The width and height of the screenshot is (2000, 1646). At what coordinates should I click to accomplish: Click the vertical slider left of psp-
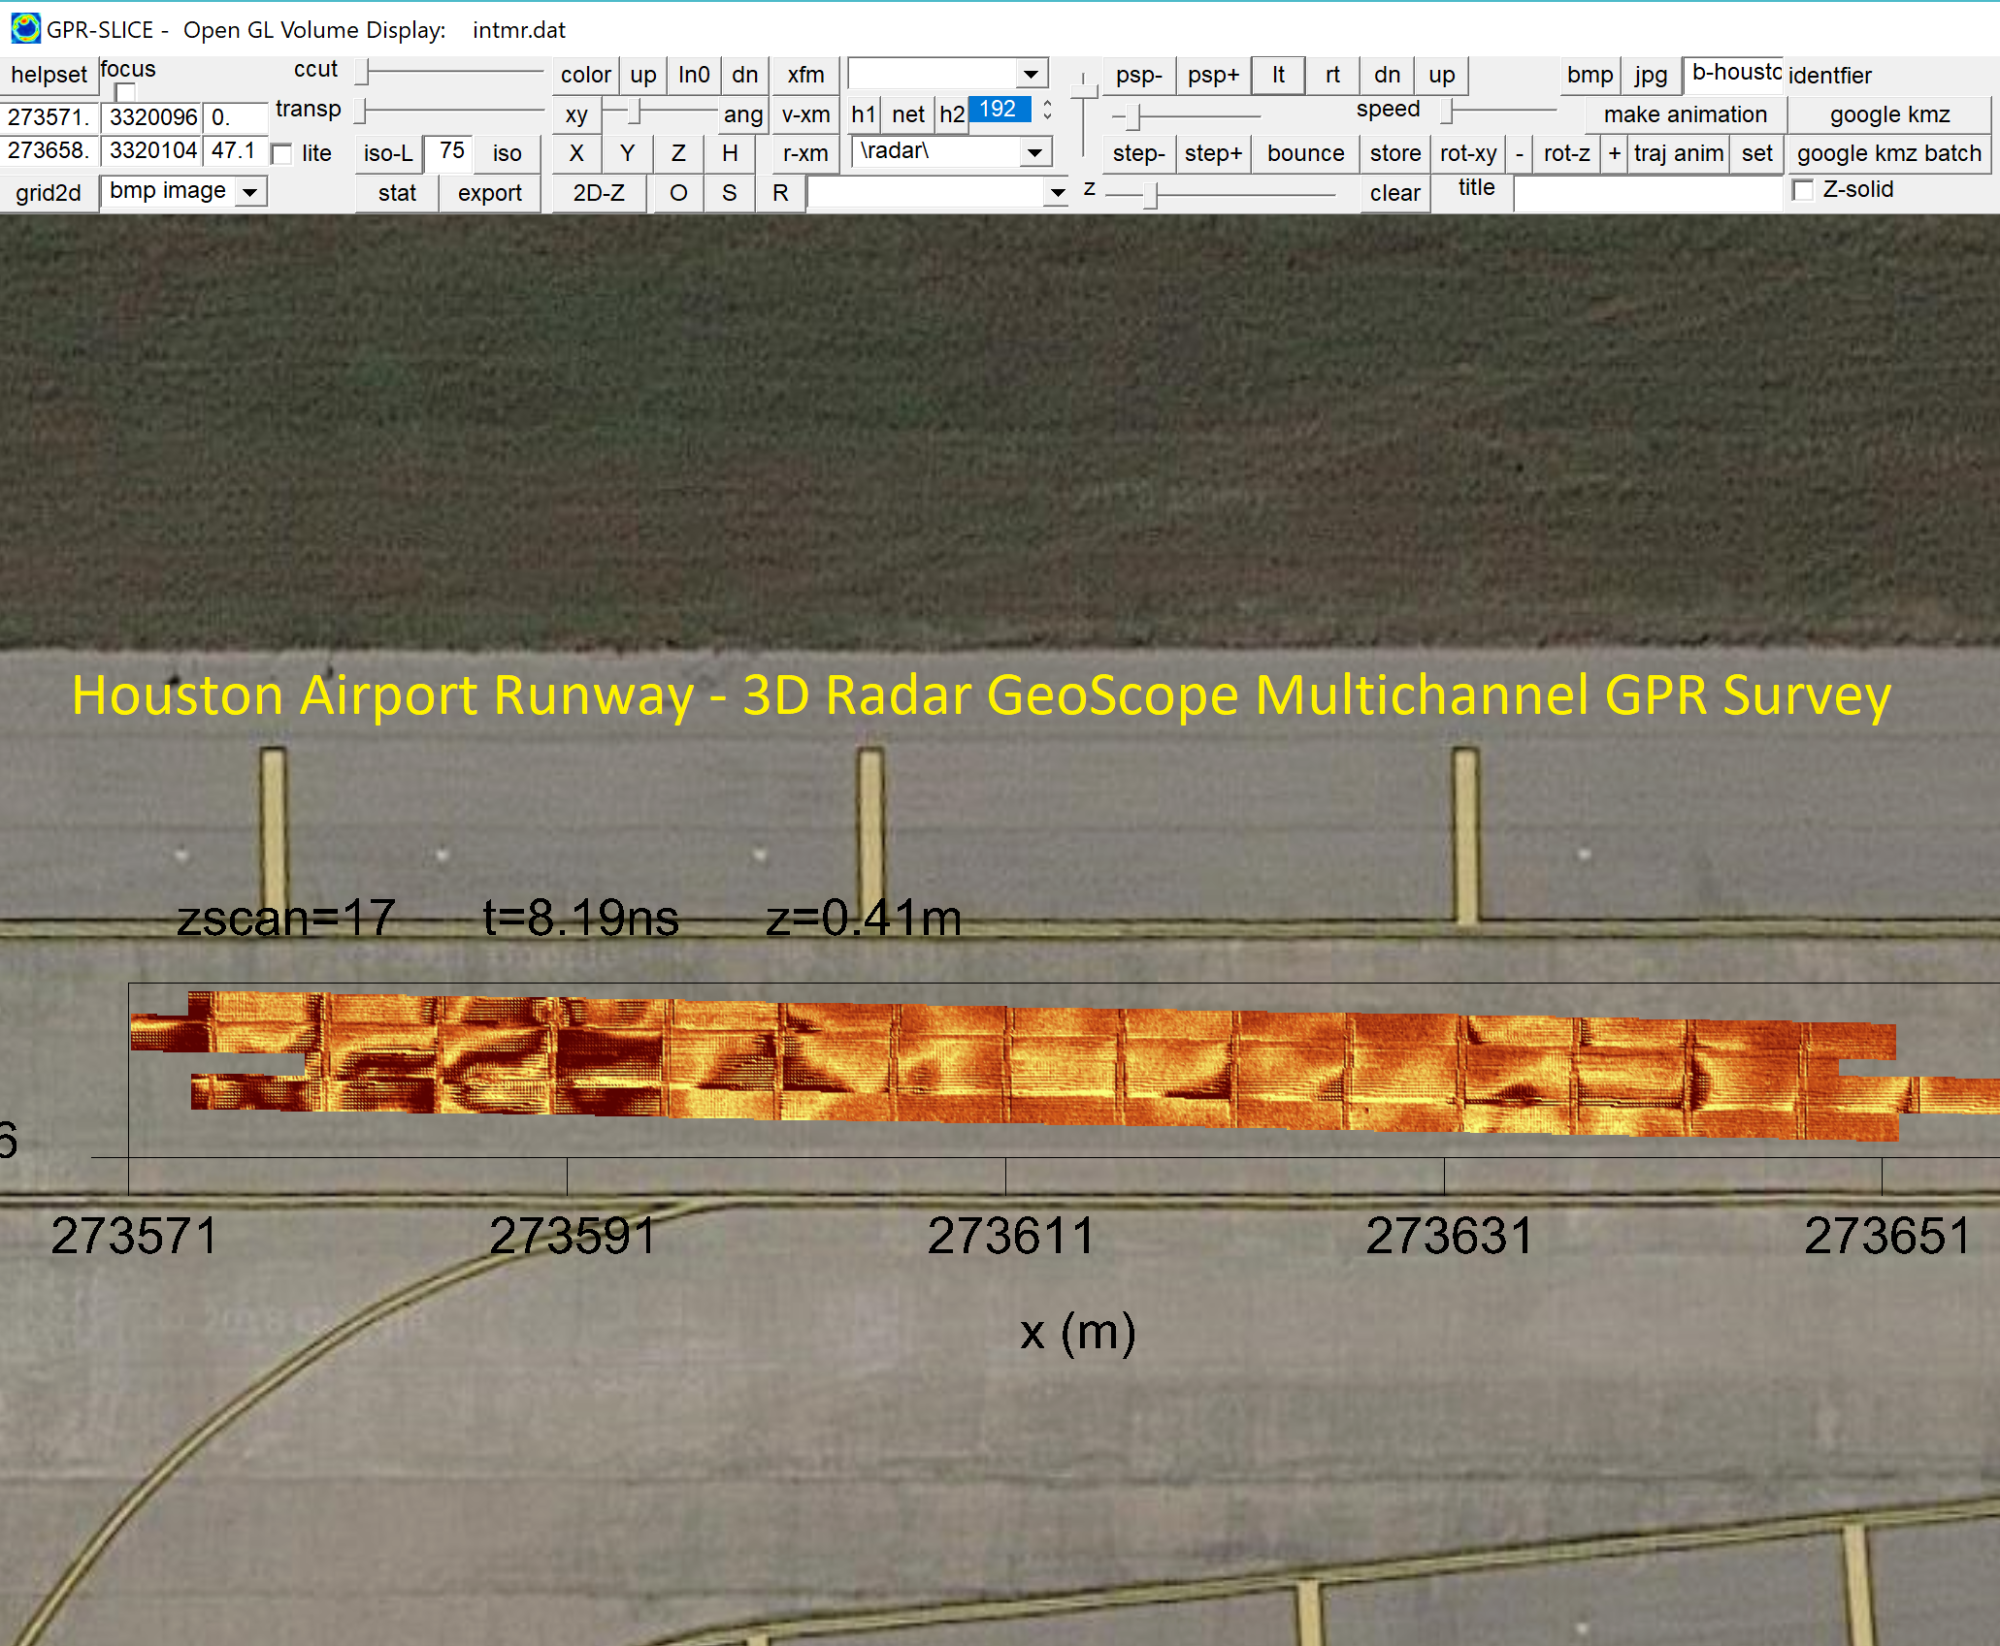tap(1083, 115)
